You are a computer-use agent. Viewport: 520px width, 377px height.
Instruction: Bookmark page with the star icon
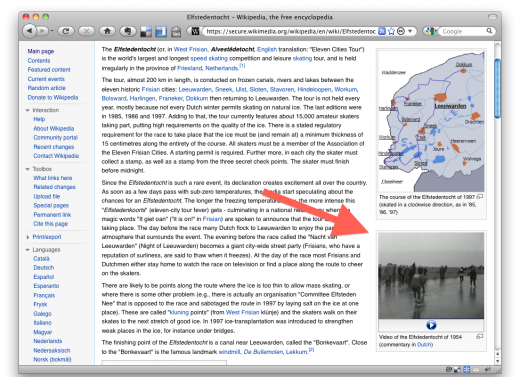coord(392,31)
